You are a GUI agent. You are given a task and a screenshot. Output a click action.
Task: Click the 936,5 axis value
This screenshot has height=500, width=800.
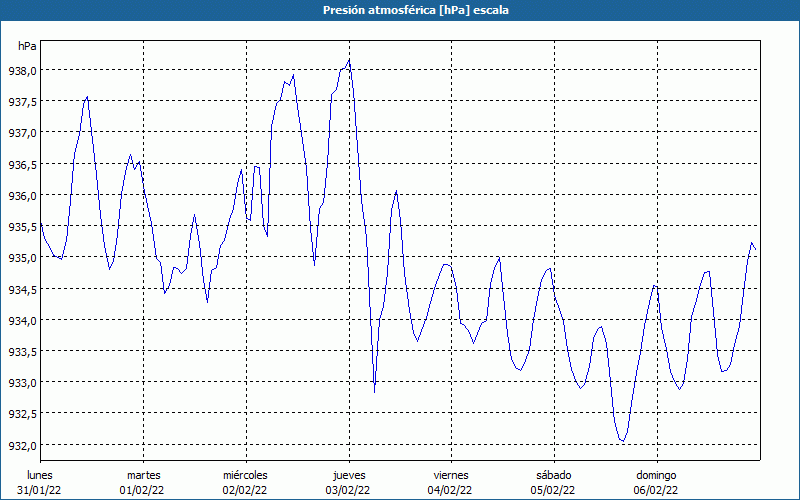coord(22,164)
